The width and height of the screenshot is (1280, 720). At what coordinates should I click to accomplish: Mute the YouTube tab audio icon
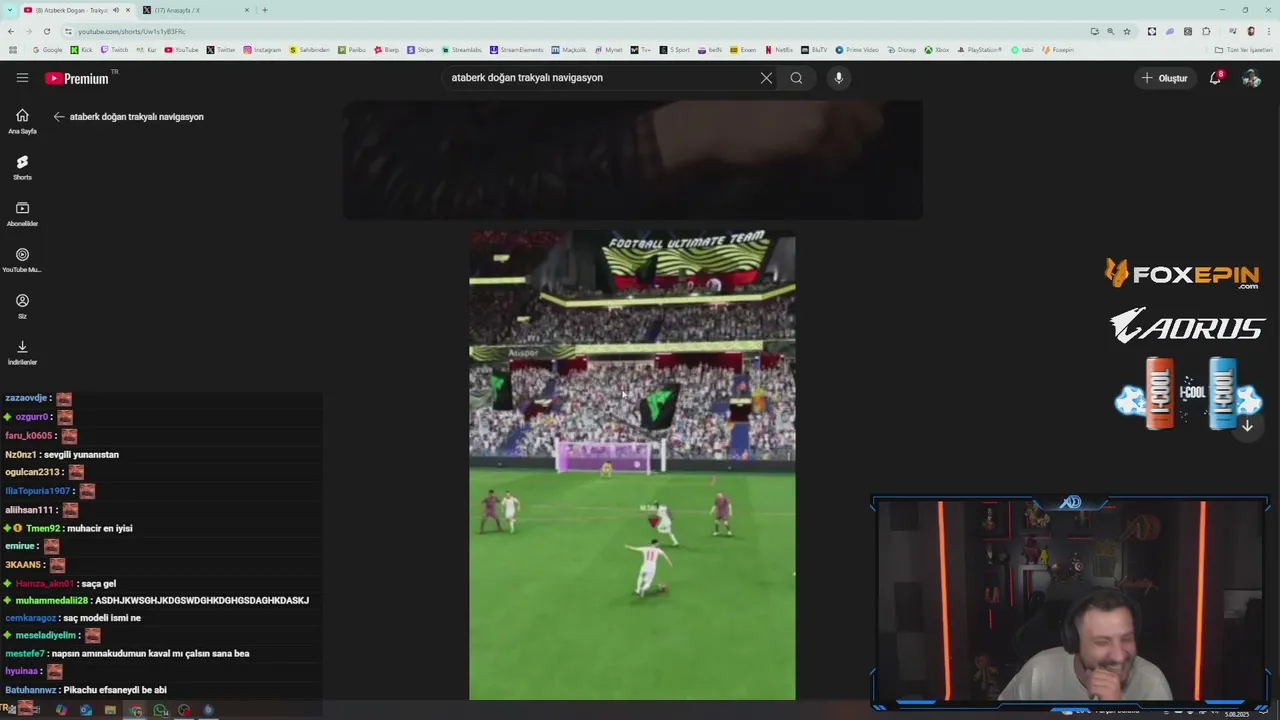116,10
